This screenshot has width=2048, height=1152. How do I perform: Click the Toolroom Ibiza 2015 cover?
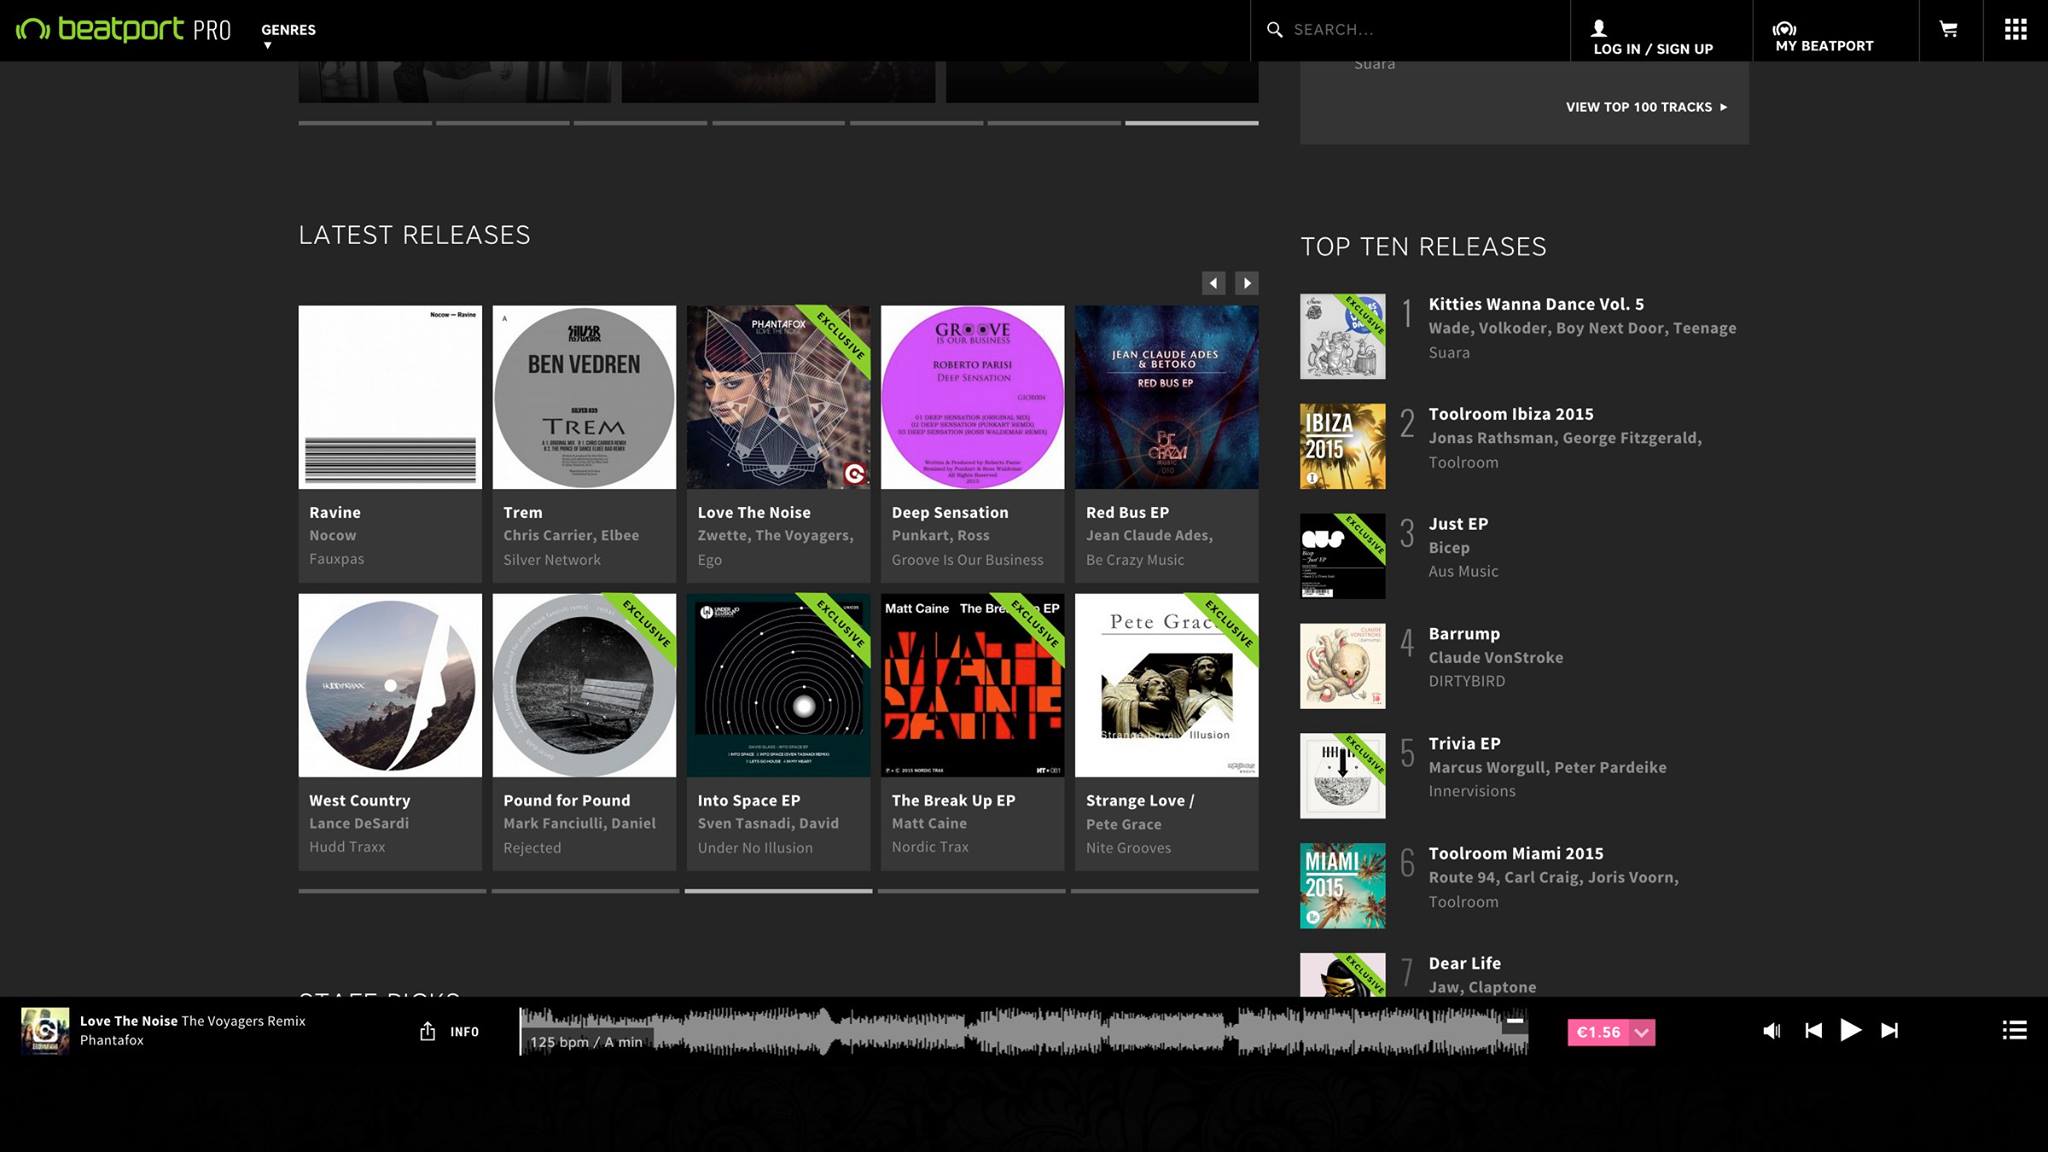(1342, 446)
